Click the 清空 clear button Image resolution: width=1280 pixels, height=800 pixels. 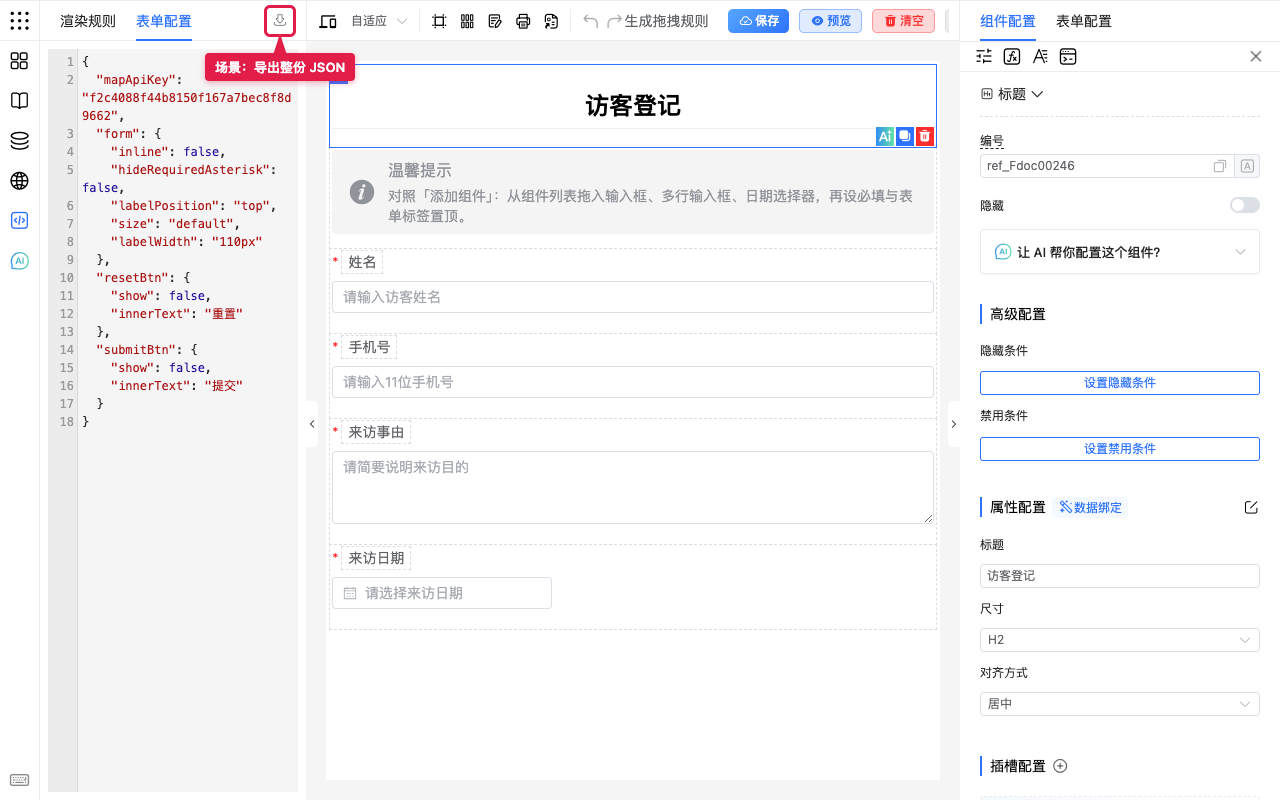[903, 21]
